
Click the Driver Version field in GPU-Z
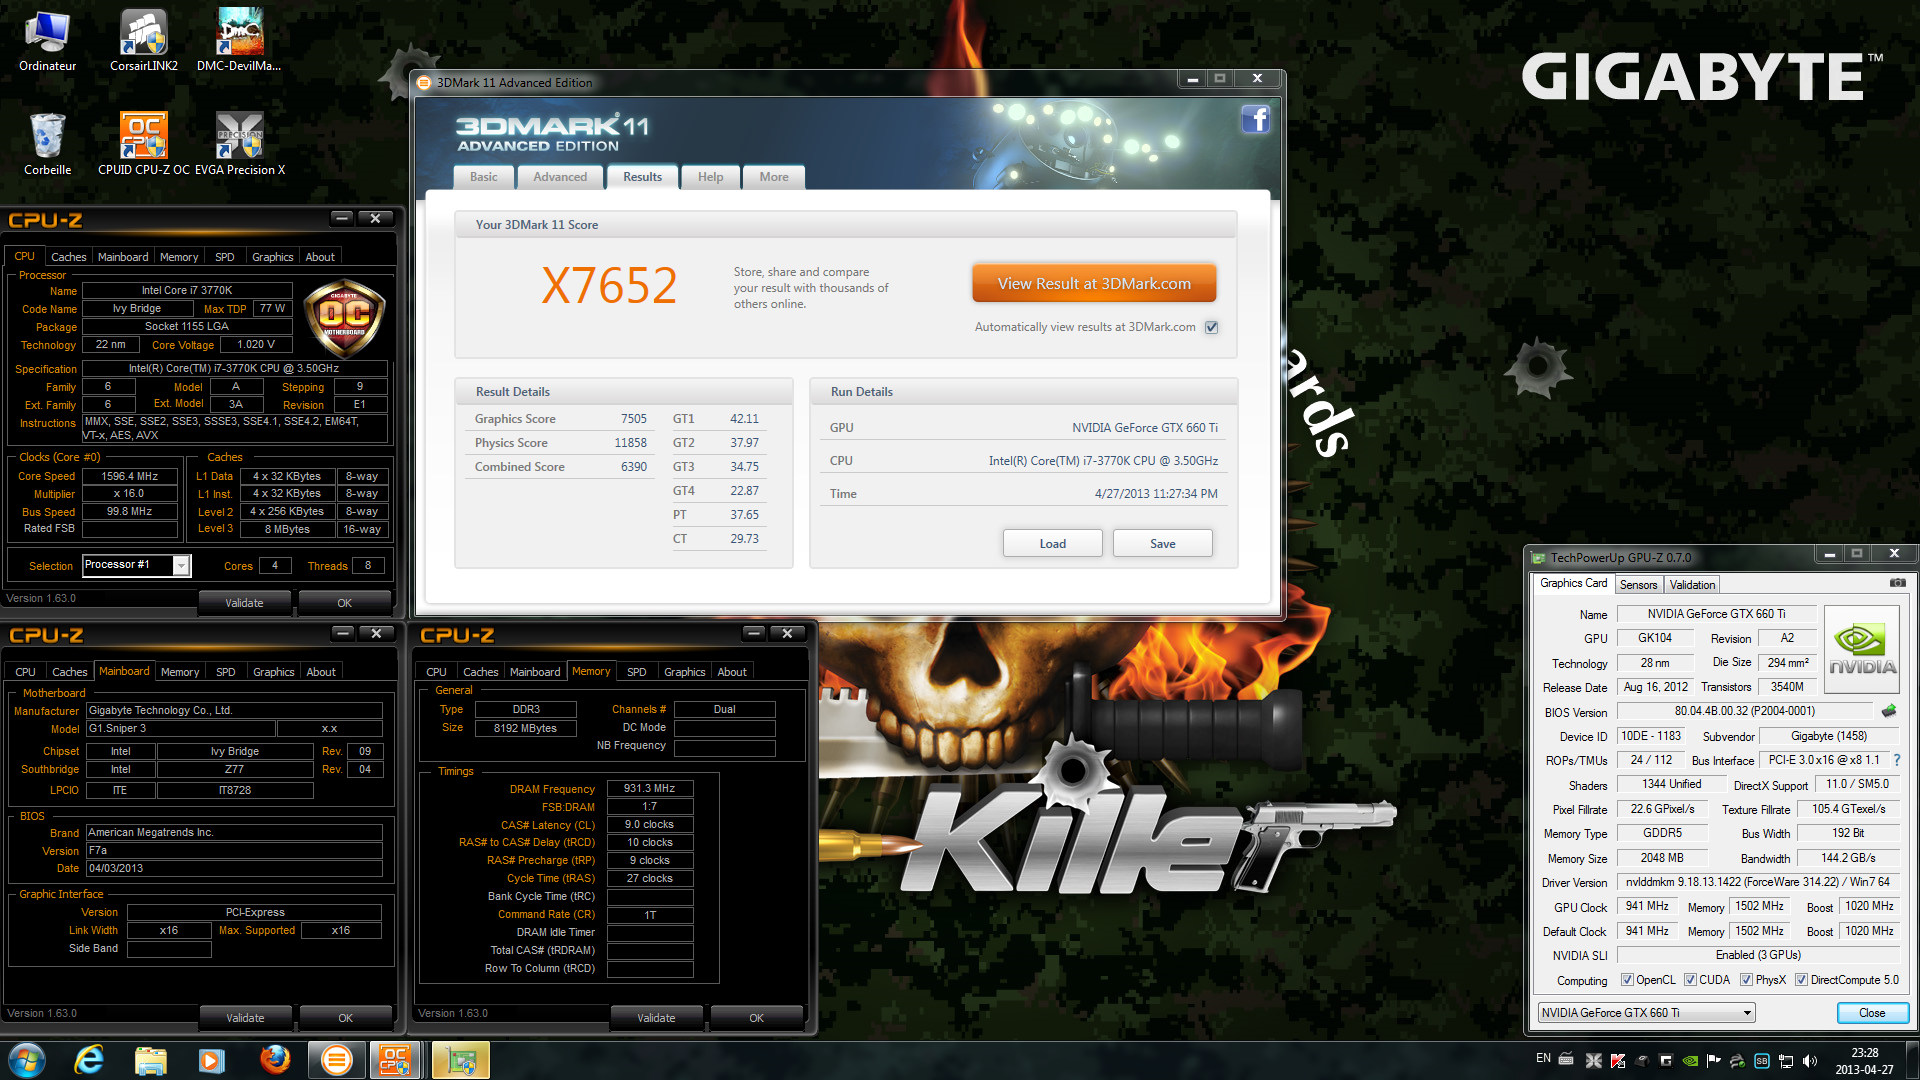point(1757,882)
